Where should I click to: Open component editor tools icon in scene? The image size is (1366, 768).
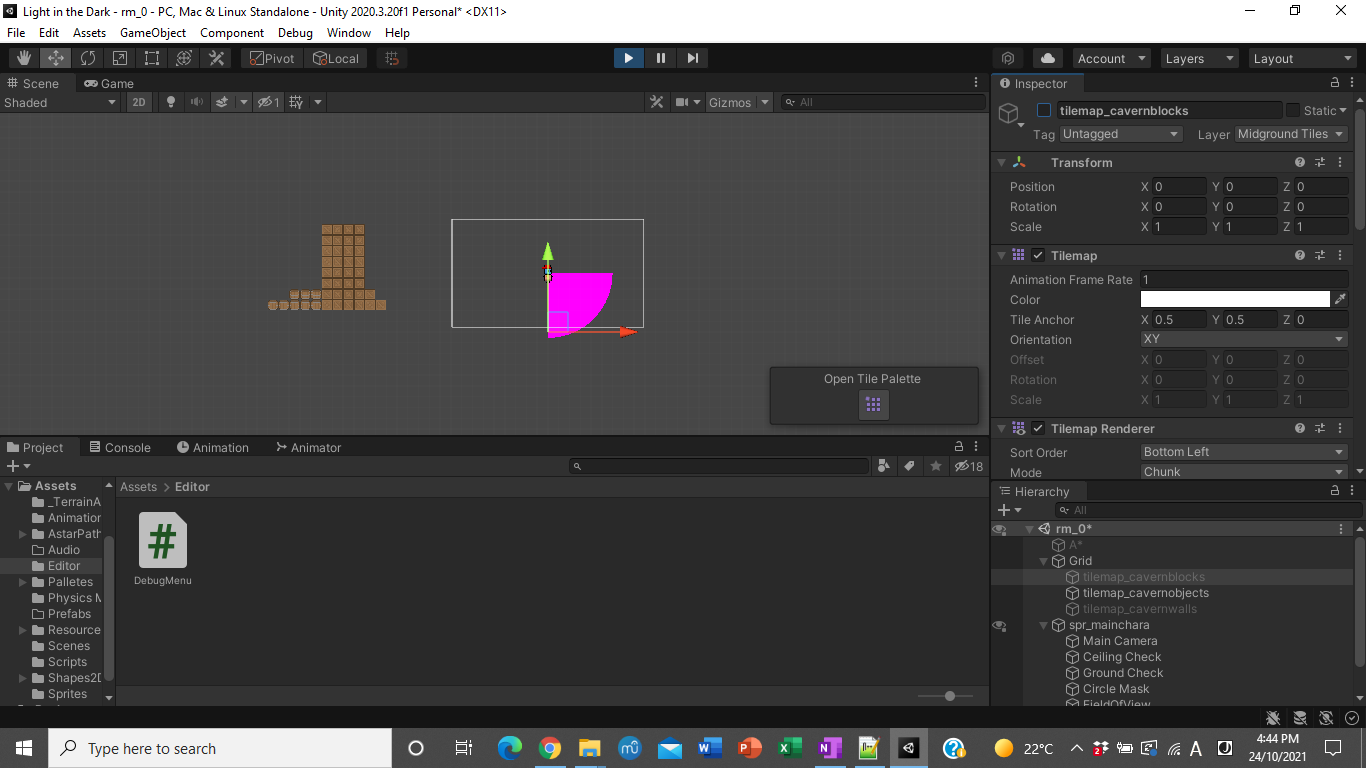[x=656, y=102]
